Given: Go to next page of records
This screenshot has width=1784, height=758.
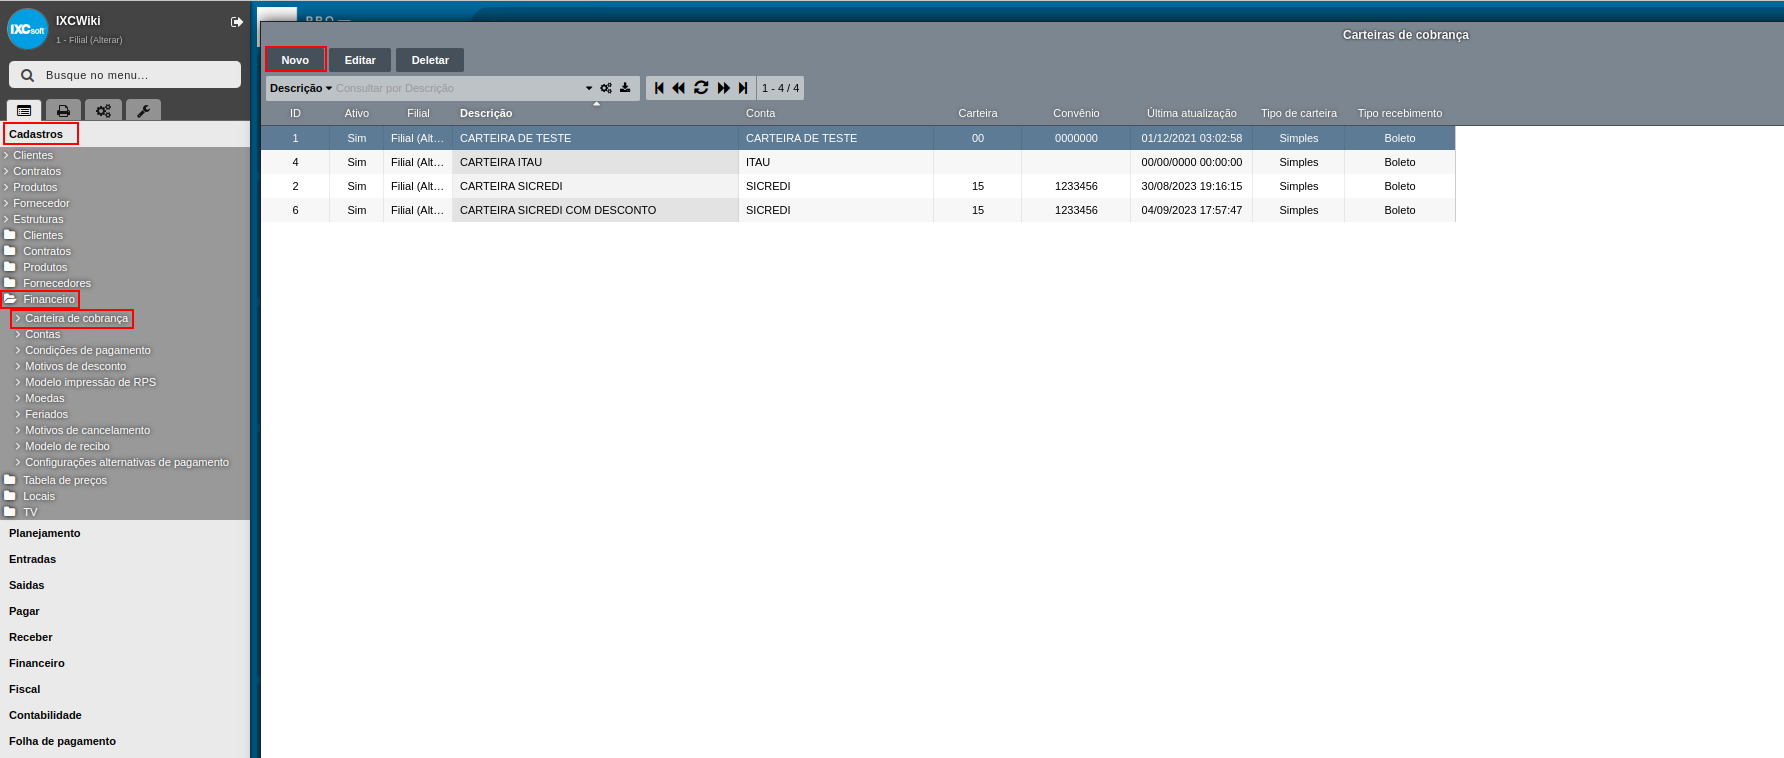Looking at the screenshot, I should (x=723, y=88).
